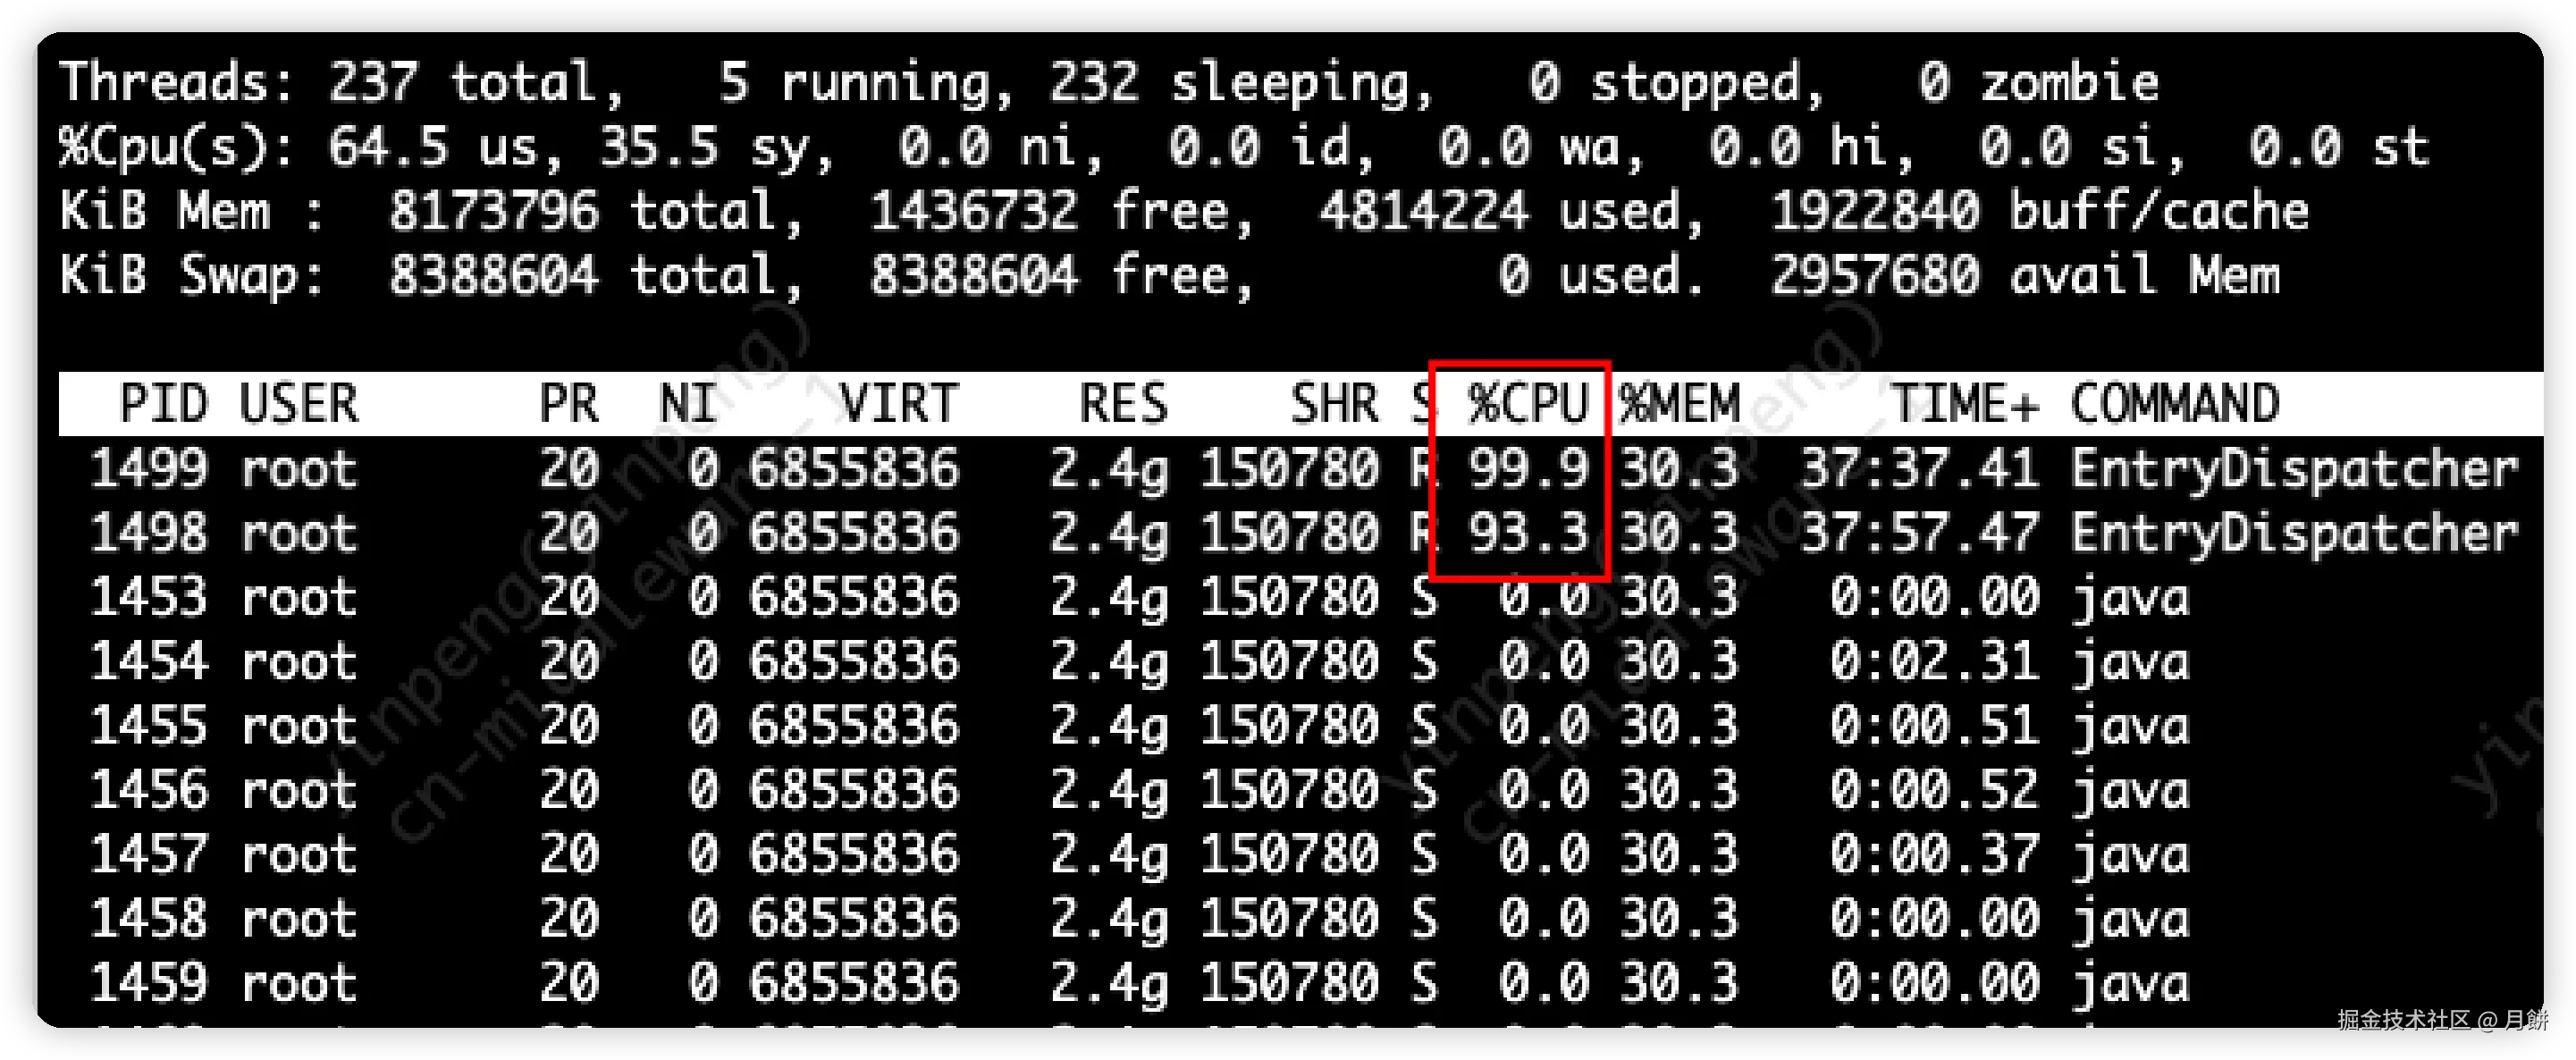Click the RES column header

[1122, 405]
